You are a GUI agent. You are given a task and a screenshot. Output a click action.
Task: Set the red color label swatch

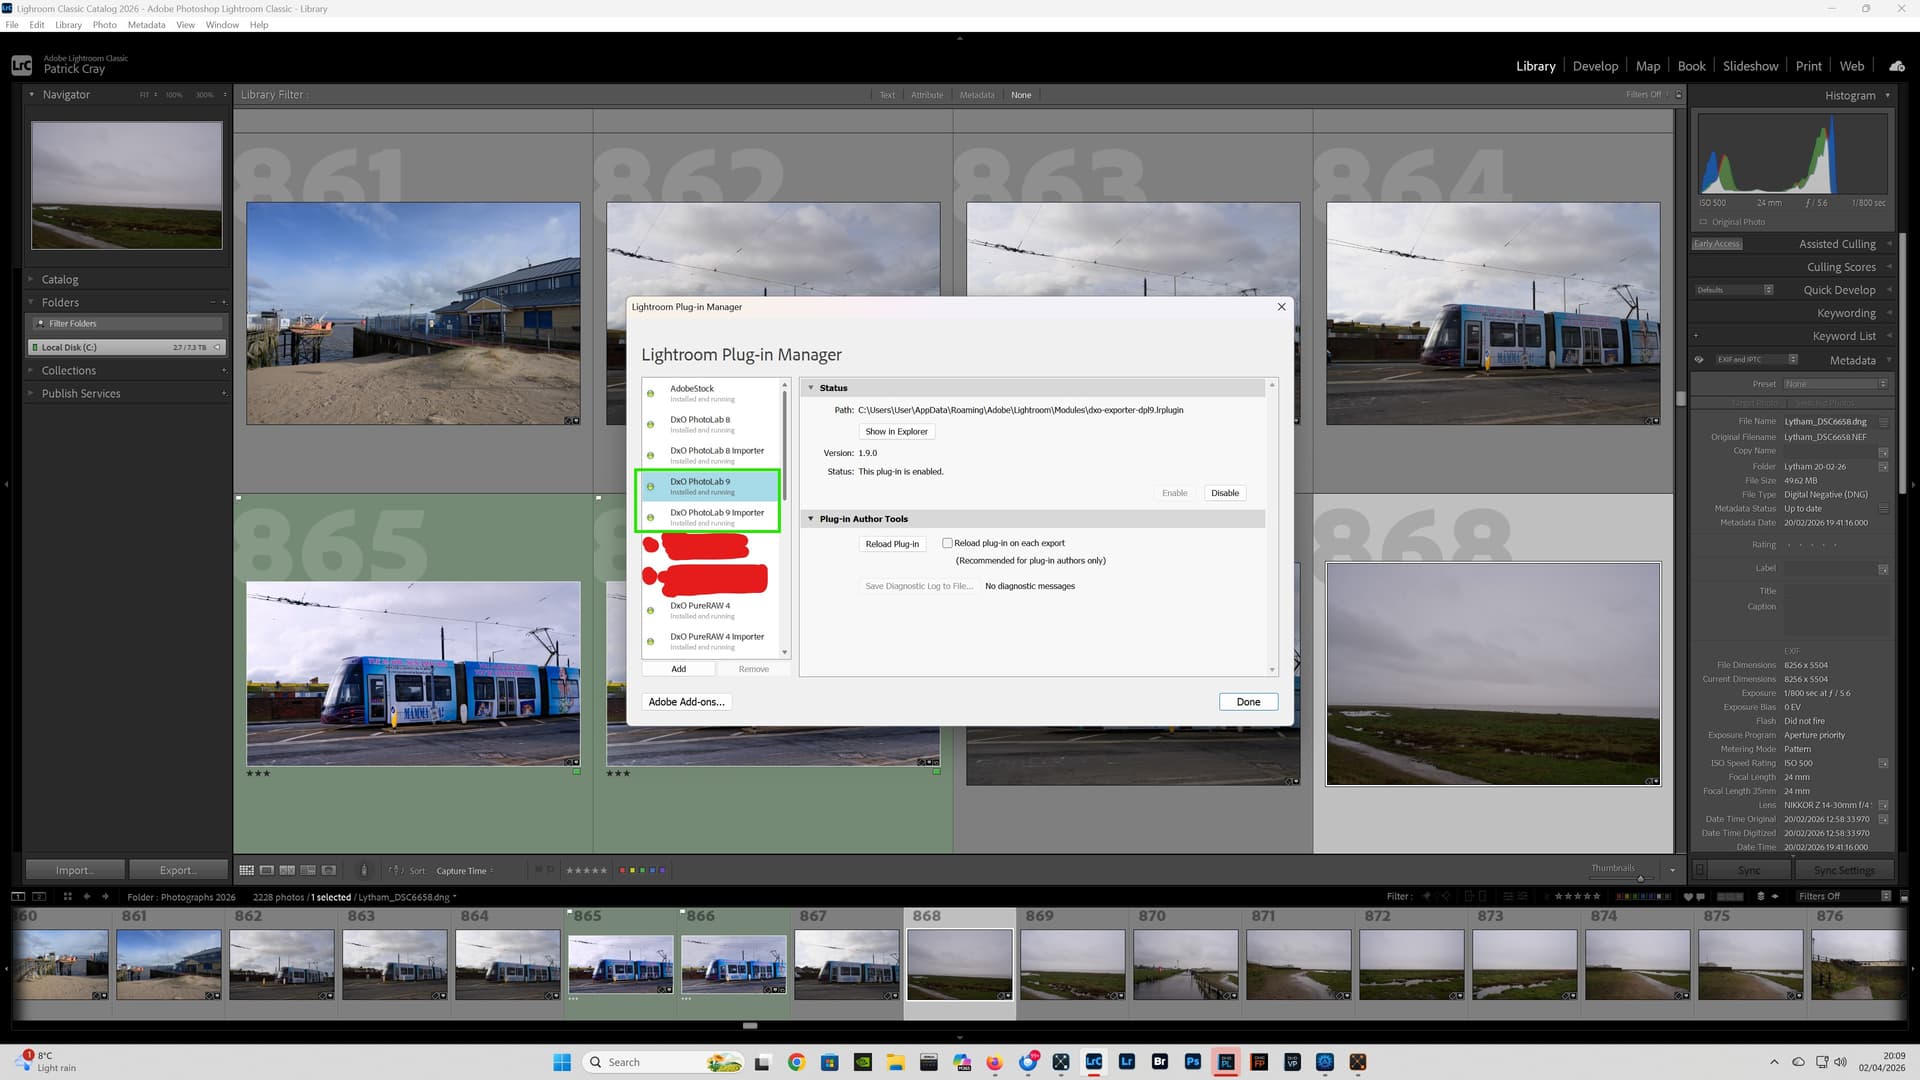pyautogui.click(x=623, y=870)
